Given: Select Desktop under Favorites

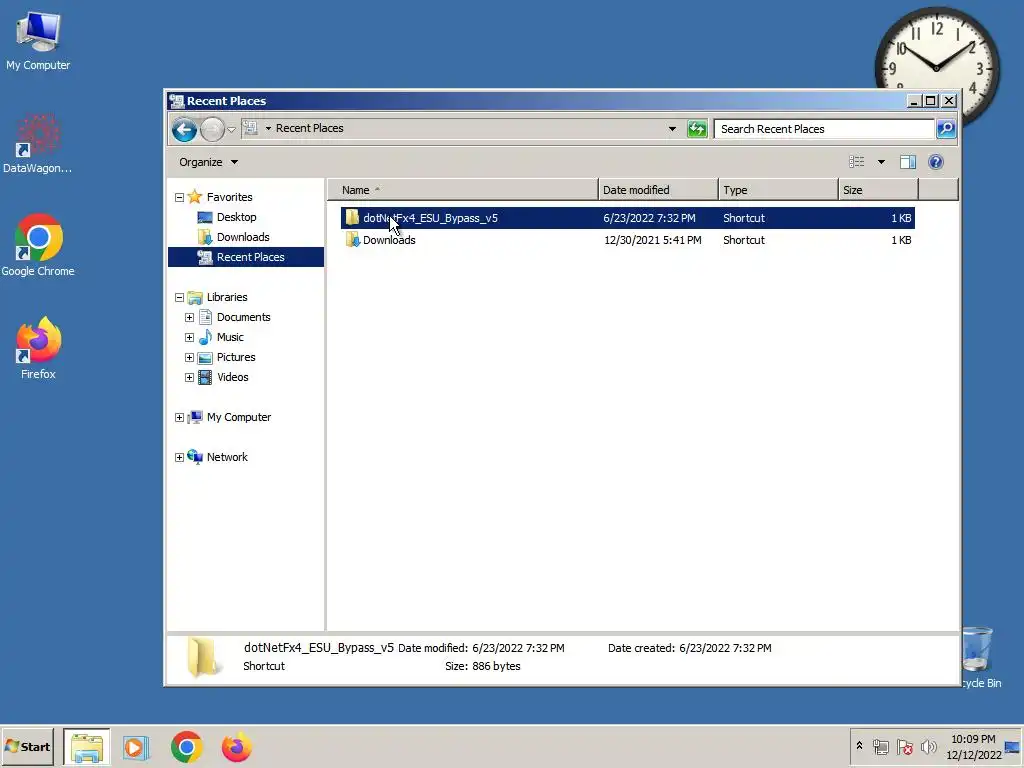Looking at the screenshot, I should 236,217.
